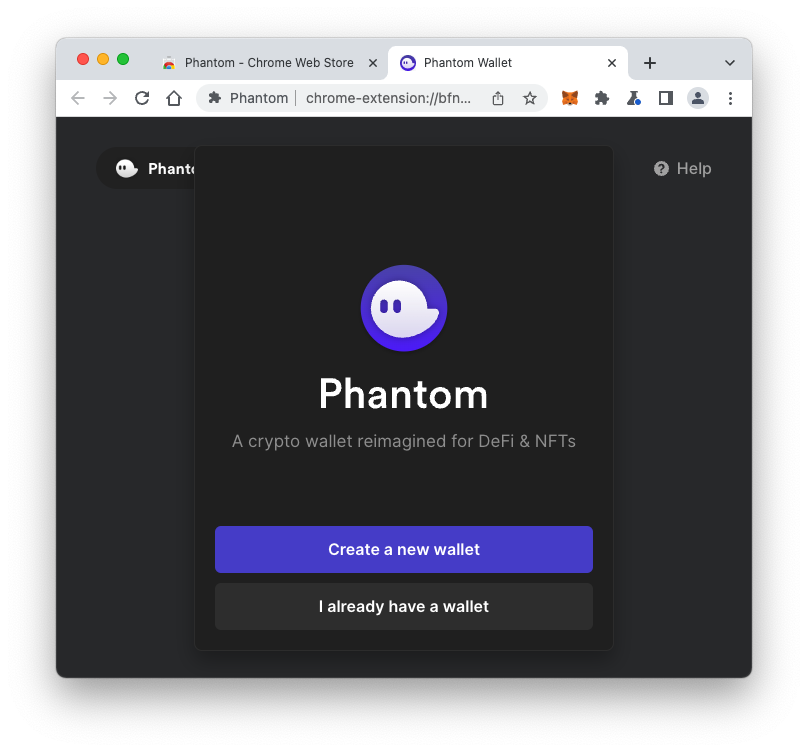Open the Help link
The image size is (808, 752).
682,169
